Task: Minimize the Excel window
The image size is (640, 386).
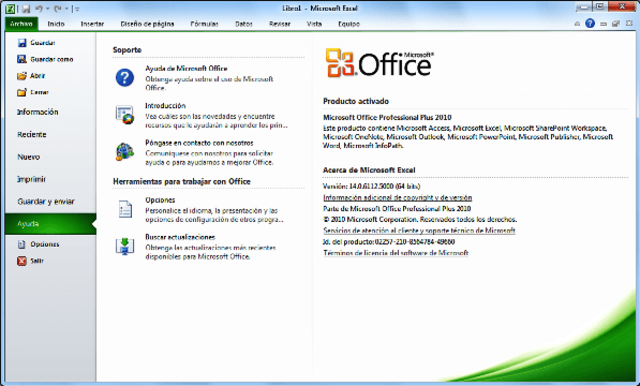Action: click(x=584, y=7)
